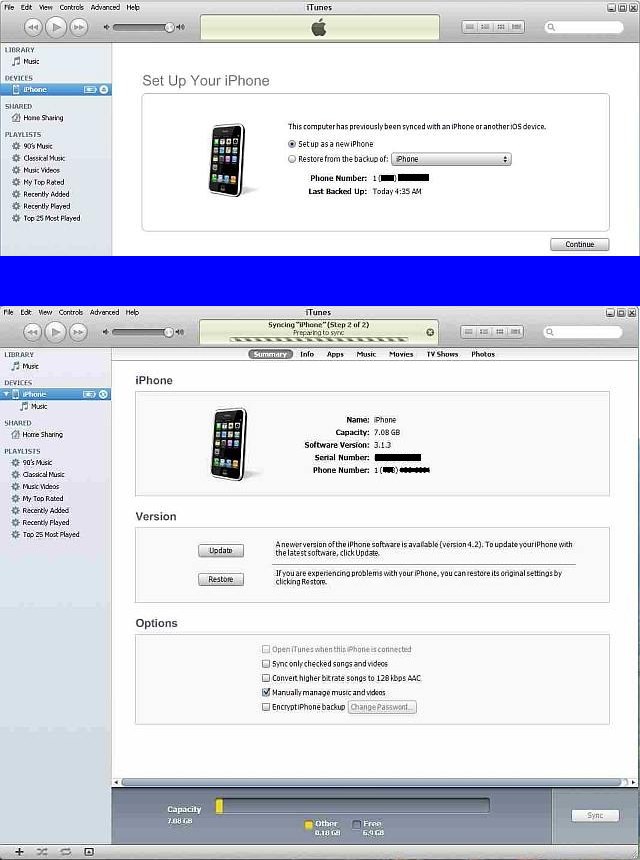Screen dimensions: 640x860
Task: Select list view icon in upper window toolbar
Action: point(469,27)
